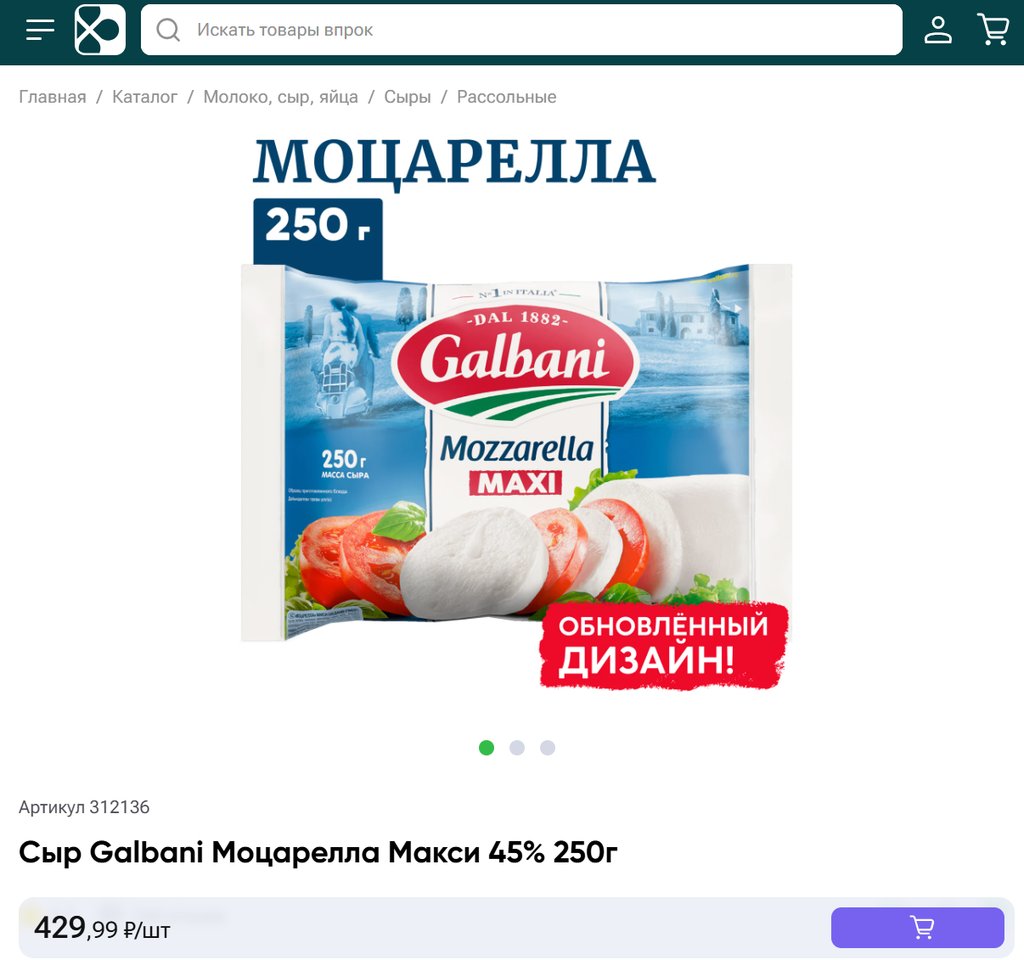1024x960 pixels.
Task: Open the 'Сыры' breadcrumb
Action: [407, 97]
